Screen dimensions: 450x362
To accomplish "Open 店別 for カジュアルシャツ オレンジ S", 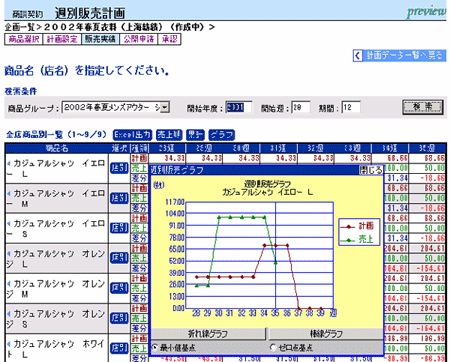I will 119,318.
